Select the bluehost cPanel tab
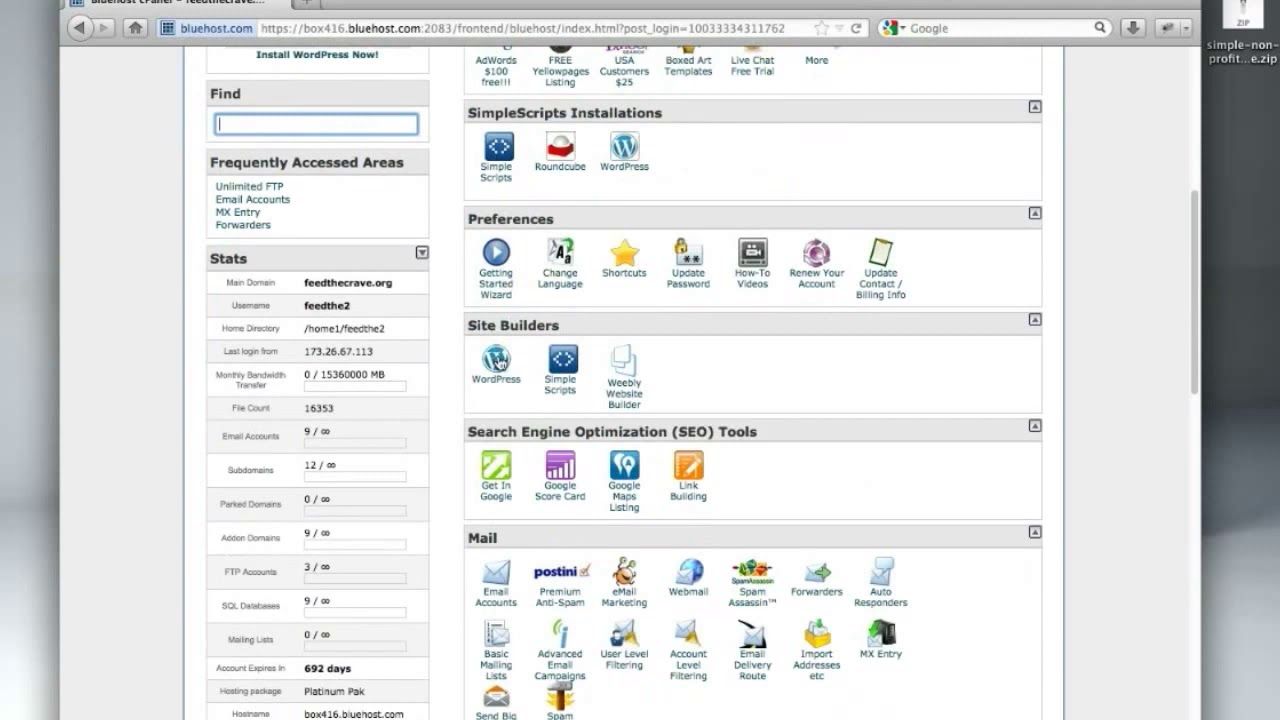 coord(175,4)
